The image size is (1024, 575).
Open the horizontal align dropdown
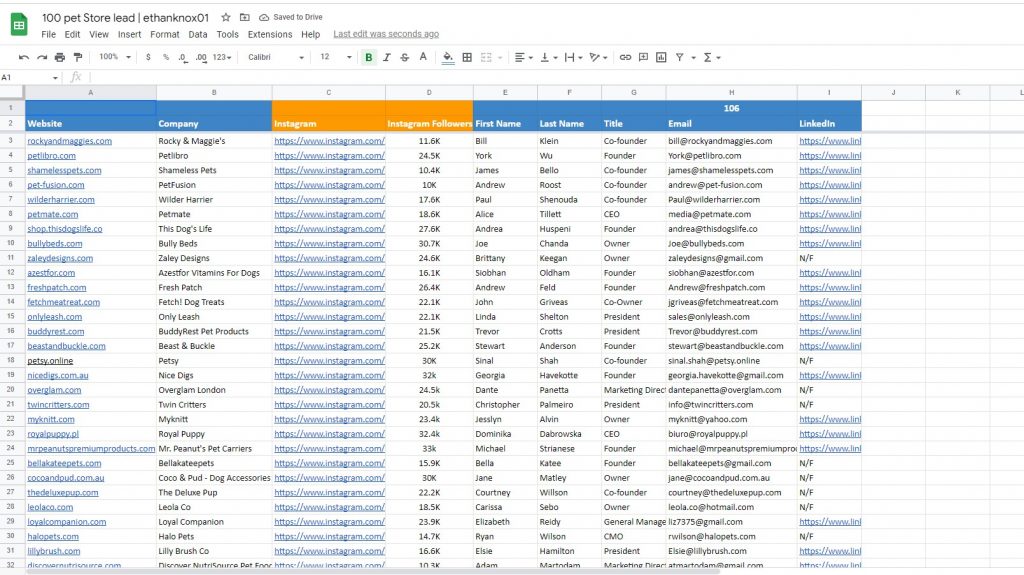(524, 58)
